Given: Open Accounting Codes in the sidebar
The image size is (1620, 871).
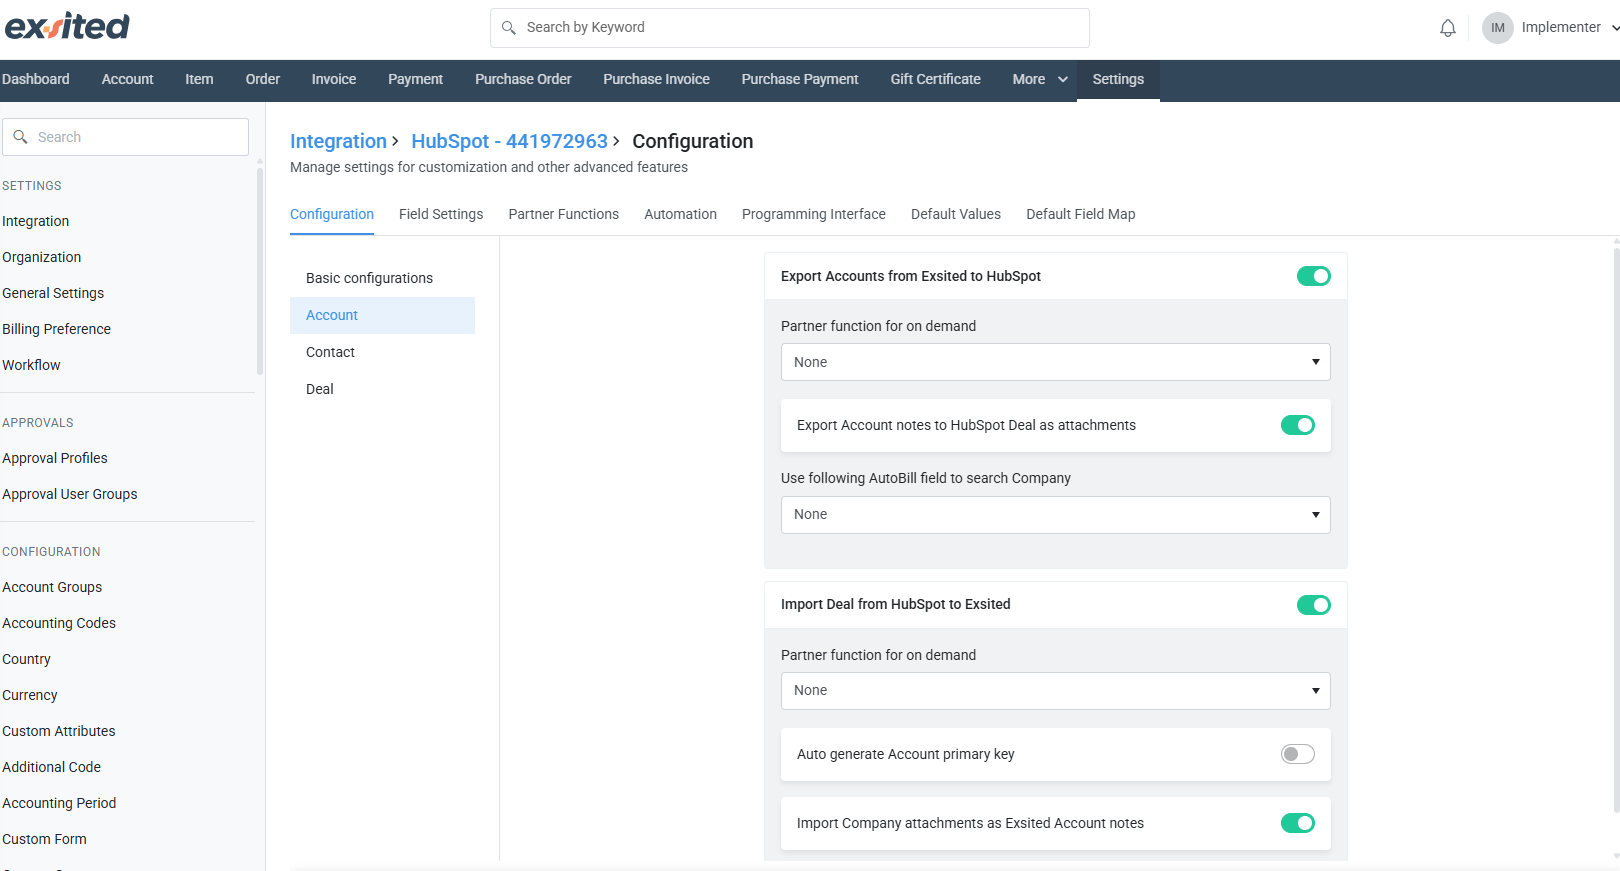Looking at the screenshot, I should [59, 623].
